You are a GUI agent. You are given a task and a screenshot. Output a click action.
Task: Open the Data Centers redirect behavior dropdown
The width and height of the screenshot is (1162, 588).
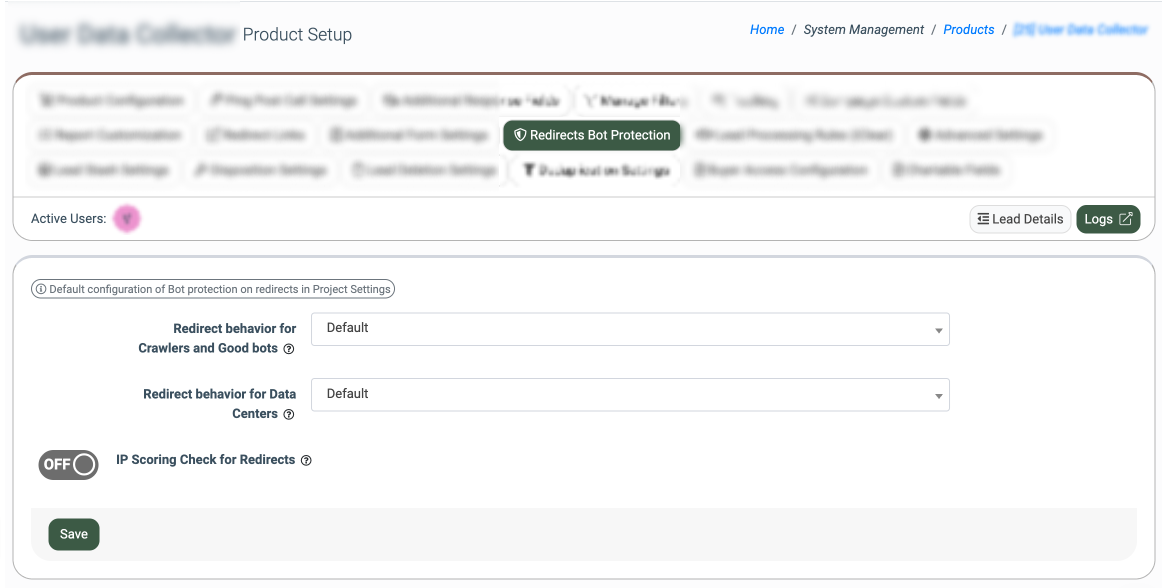coord(630,394)
